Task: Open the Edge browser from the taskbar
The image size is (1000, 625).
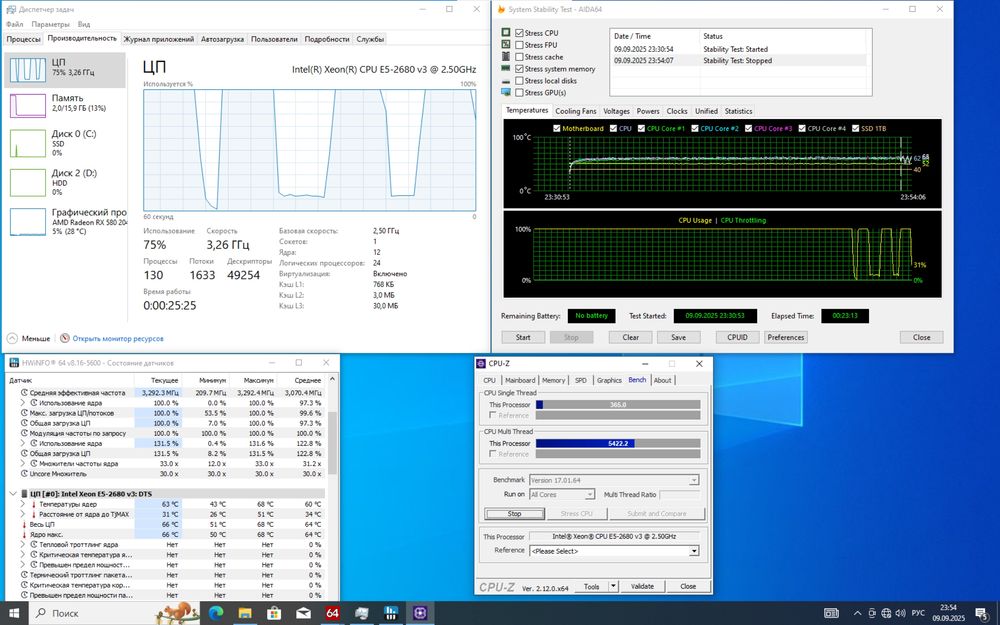Action: click(216, 613)
